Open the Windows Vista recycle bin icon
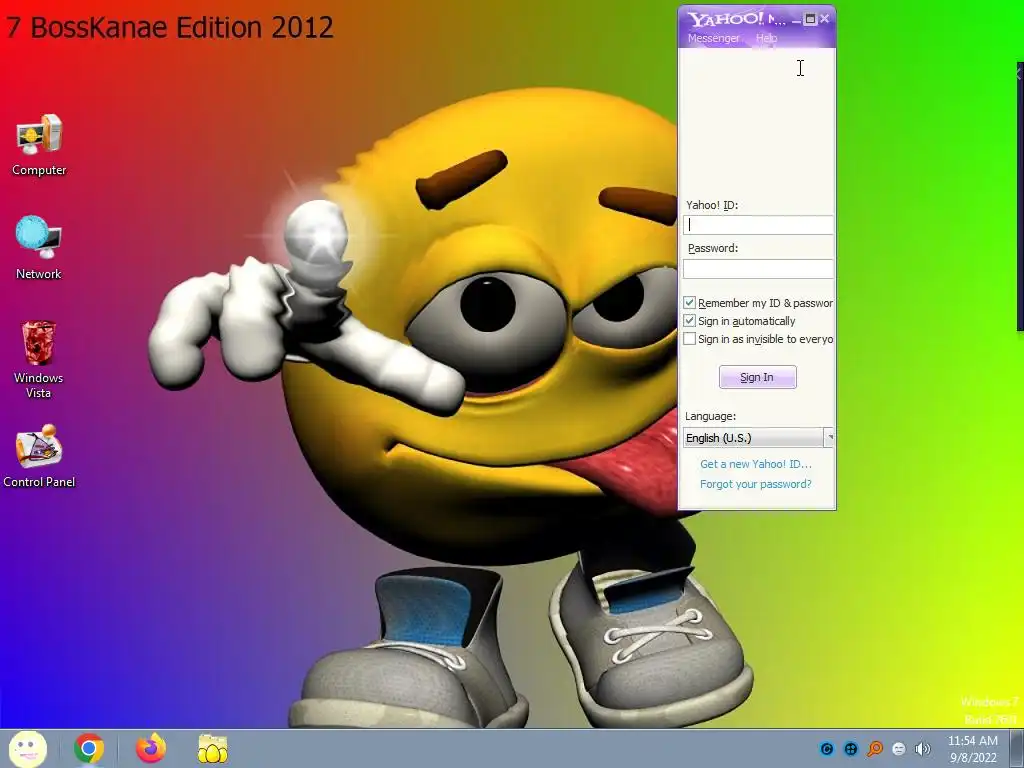Image resolution: width=1024 pixels, height=768 pixels. 39,359
